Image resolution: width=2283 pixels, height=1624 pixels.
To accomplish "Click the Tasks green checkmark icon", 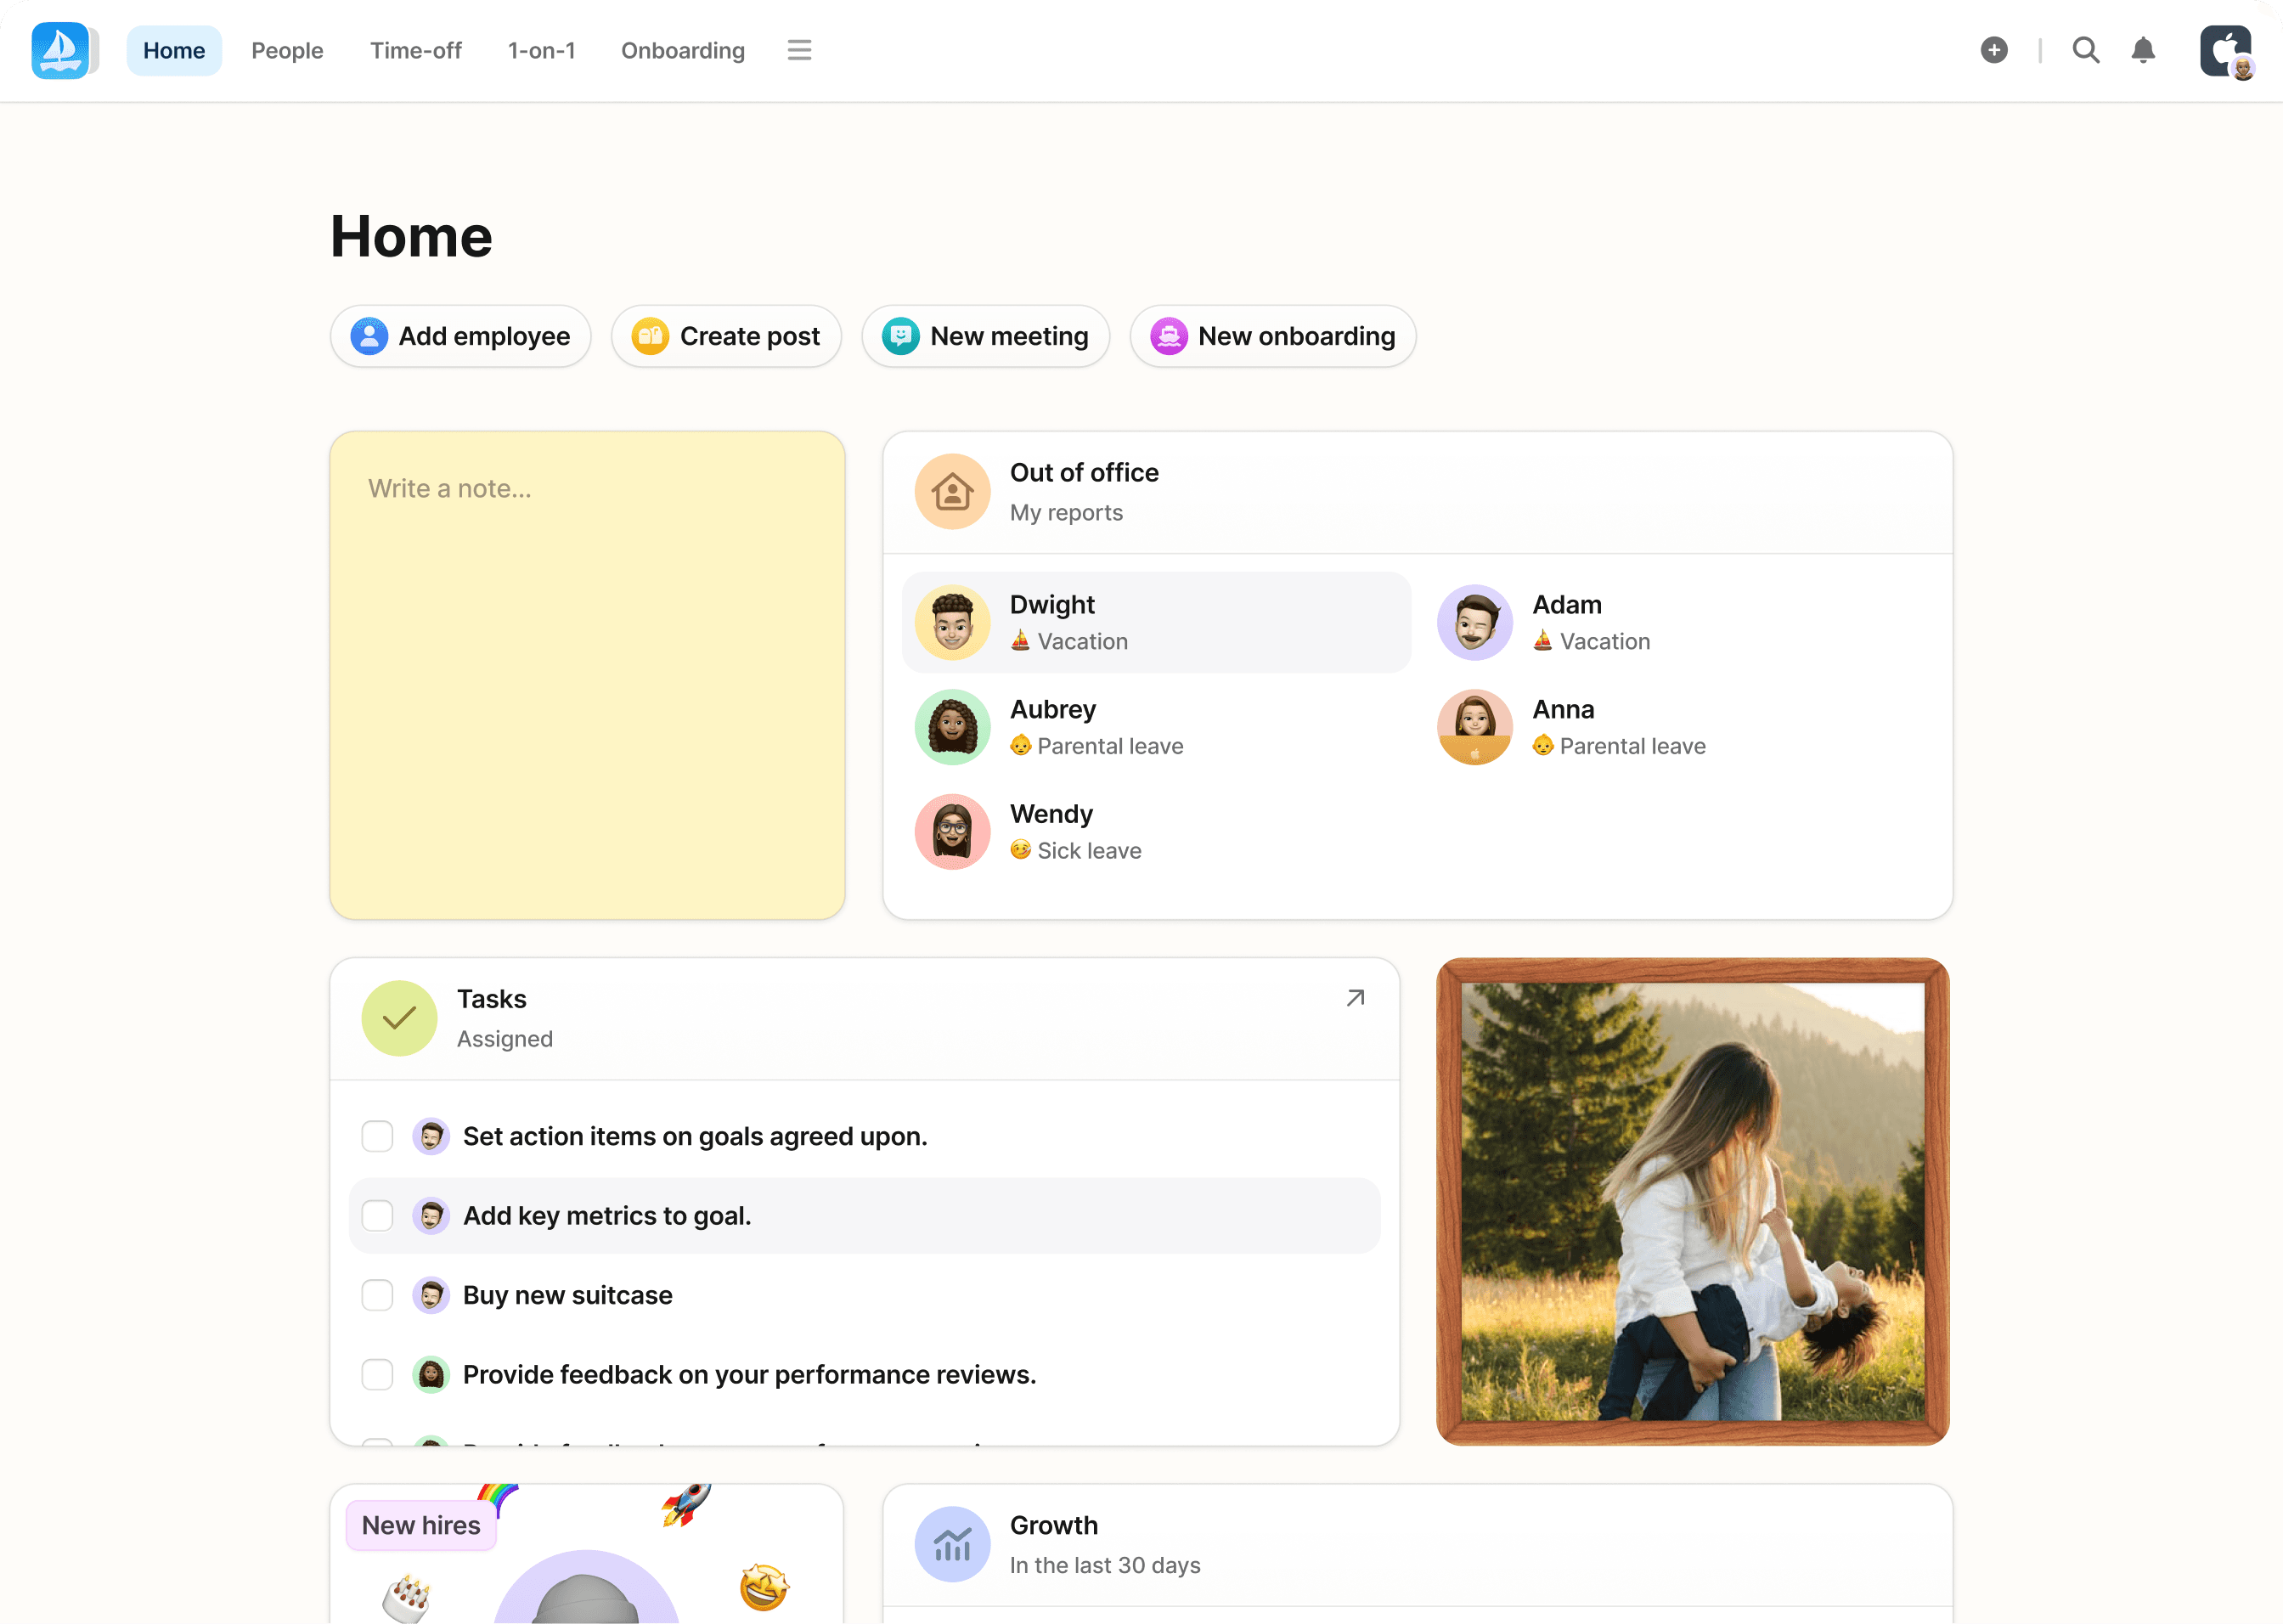I will 399,1018.
